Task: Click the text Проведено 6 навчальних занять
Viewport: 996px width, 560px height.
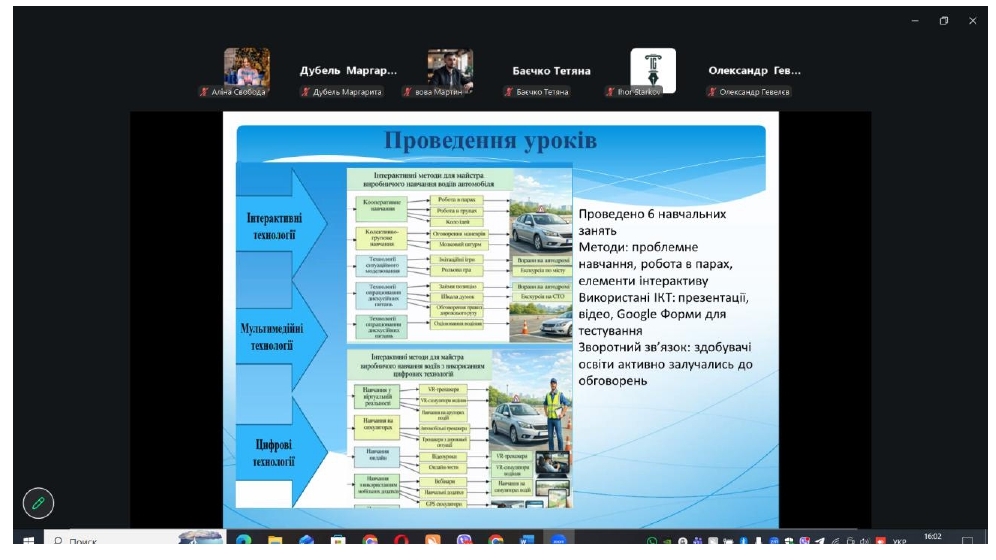Action: [652, 222]
